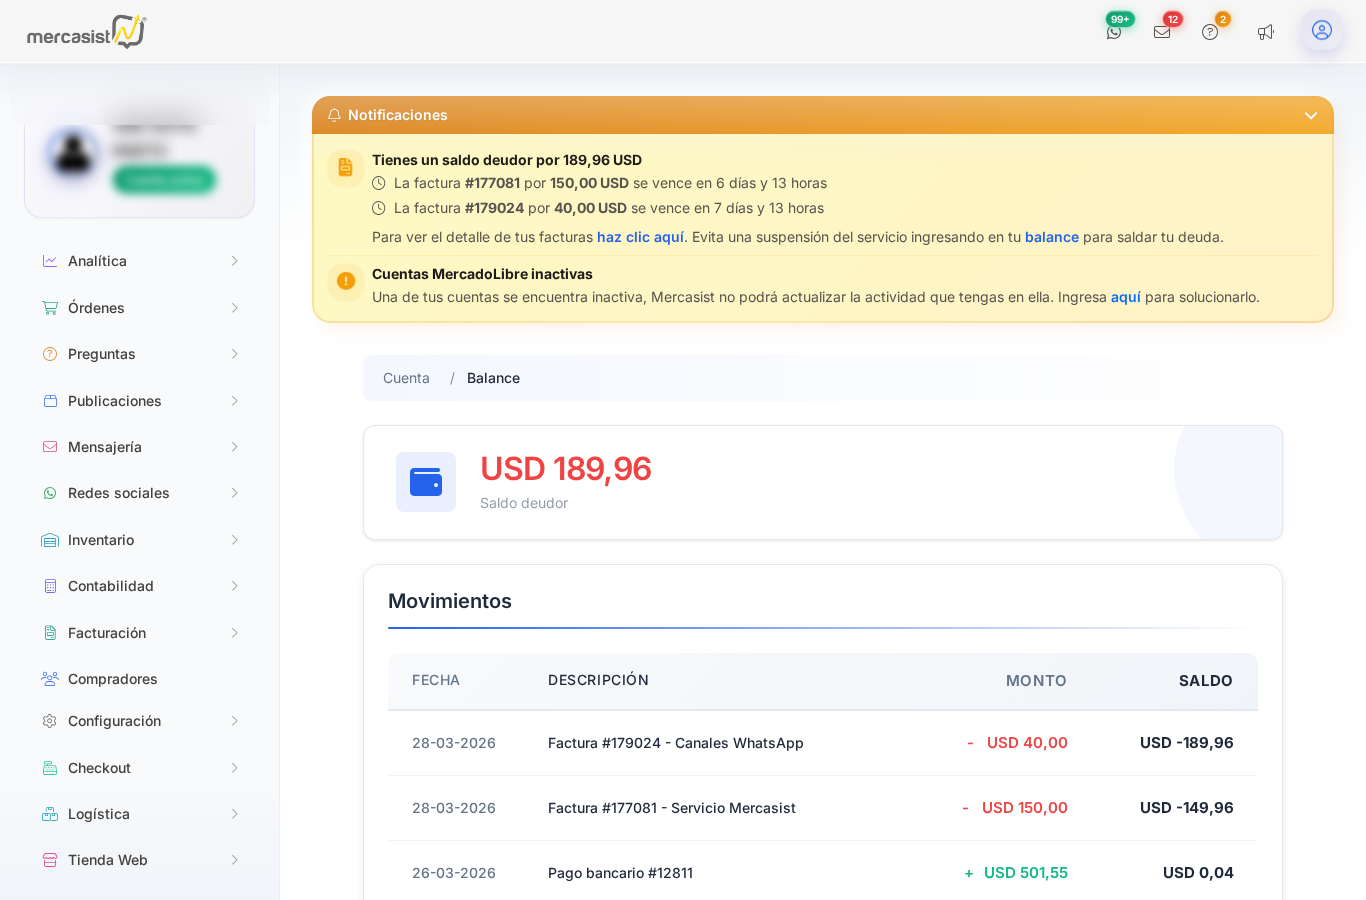1366x900 pixels.
Task: Follow the 'balance' link in notification
Action: click(1051, 237)
